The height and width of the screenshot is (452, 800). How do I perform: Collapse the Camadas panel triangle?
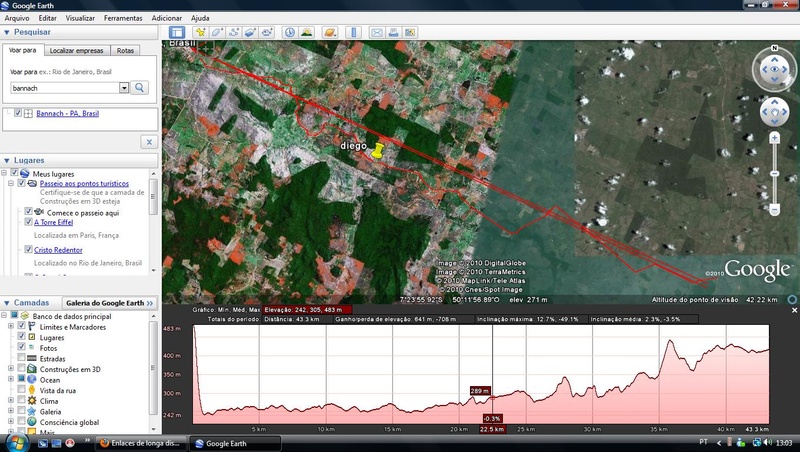[7, 303]
